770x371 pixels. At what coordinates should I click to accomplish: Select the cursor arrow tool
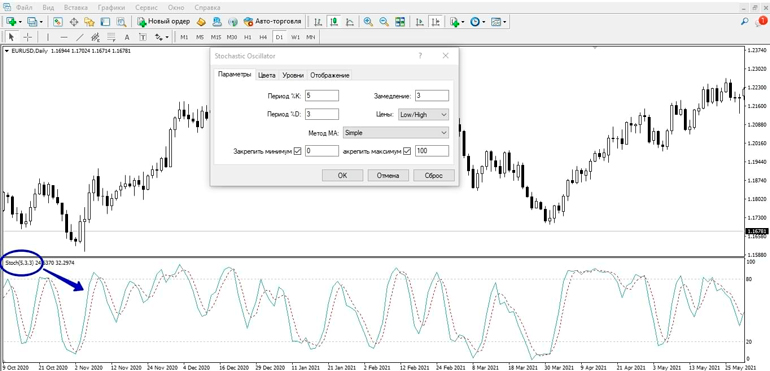click(x=12, y=37)
